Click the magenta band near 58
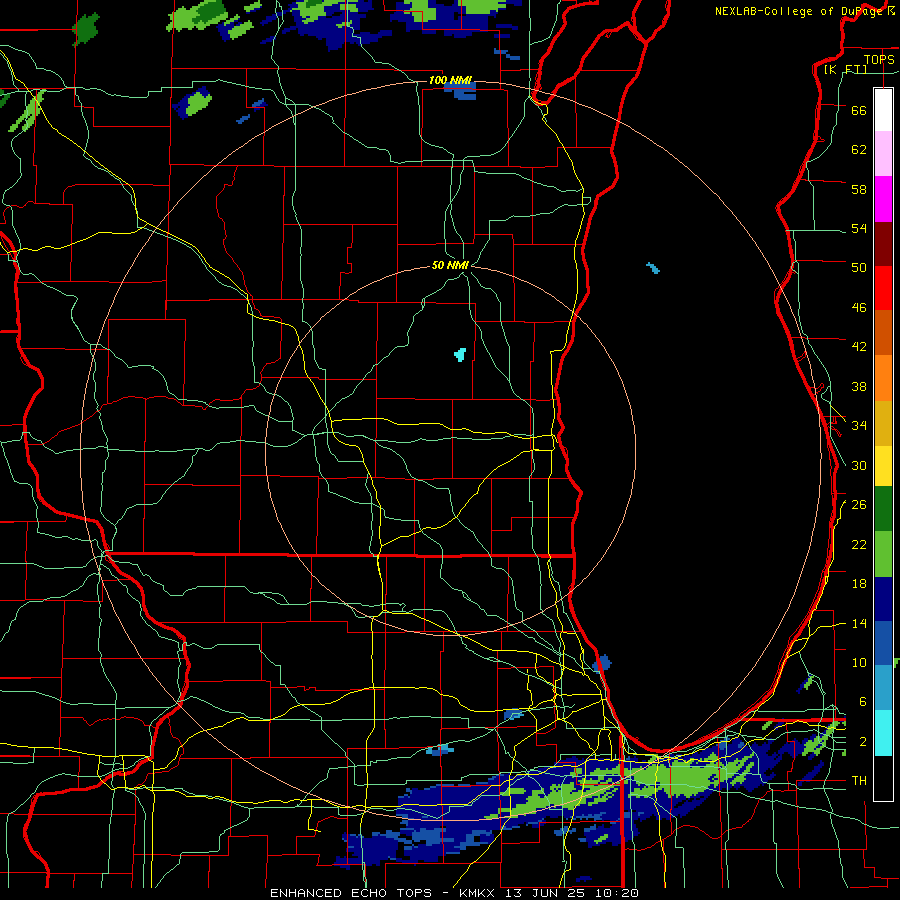 (x=883, y=199)
